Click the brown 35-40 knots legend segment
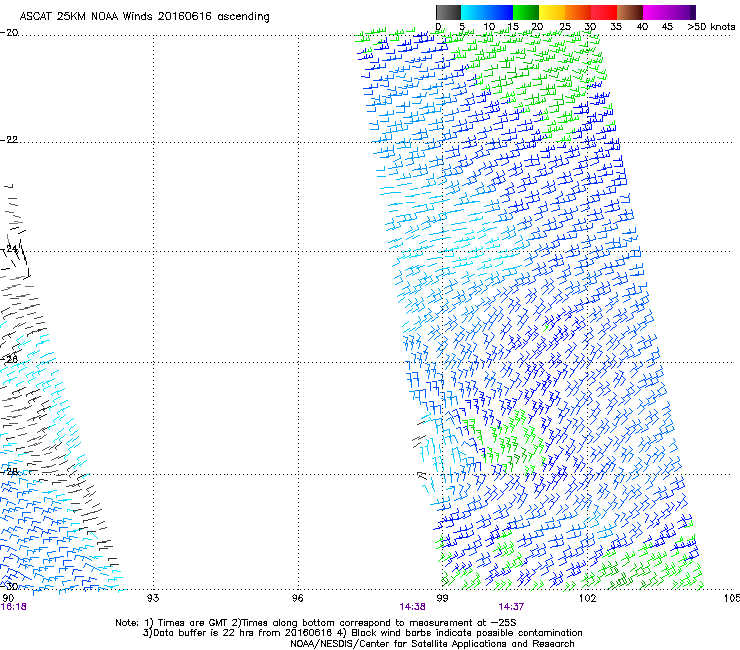 (630, 12)
